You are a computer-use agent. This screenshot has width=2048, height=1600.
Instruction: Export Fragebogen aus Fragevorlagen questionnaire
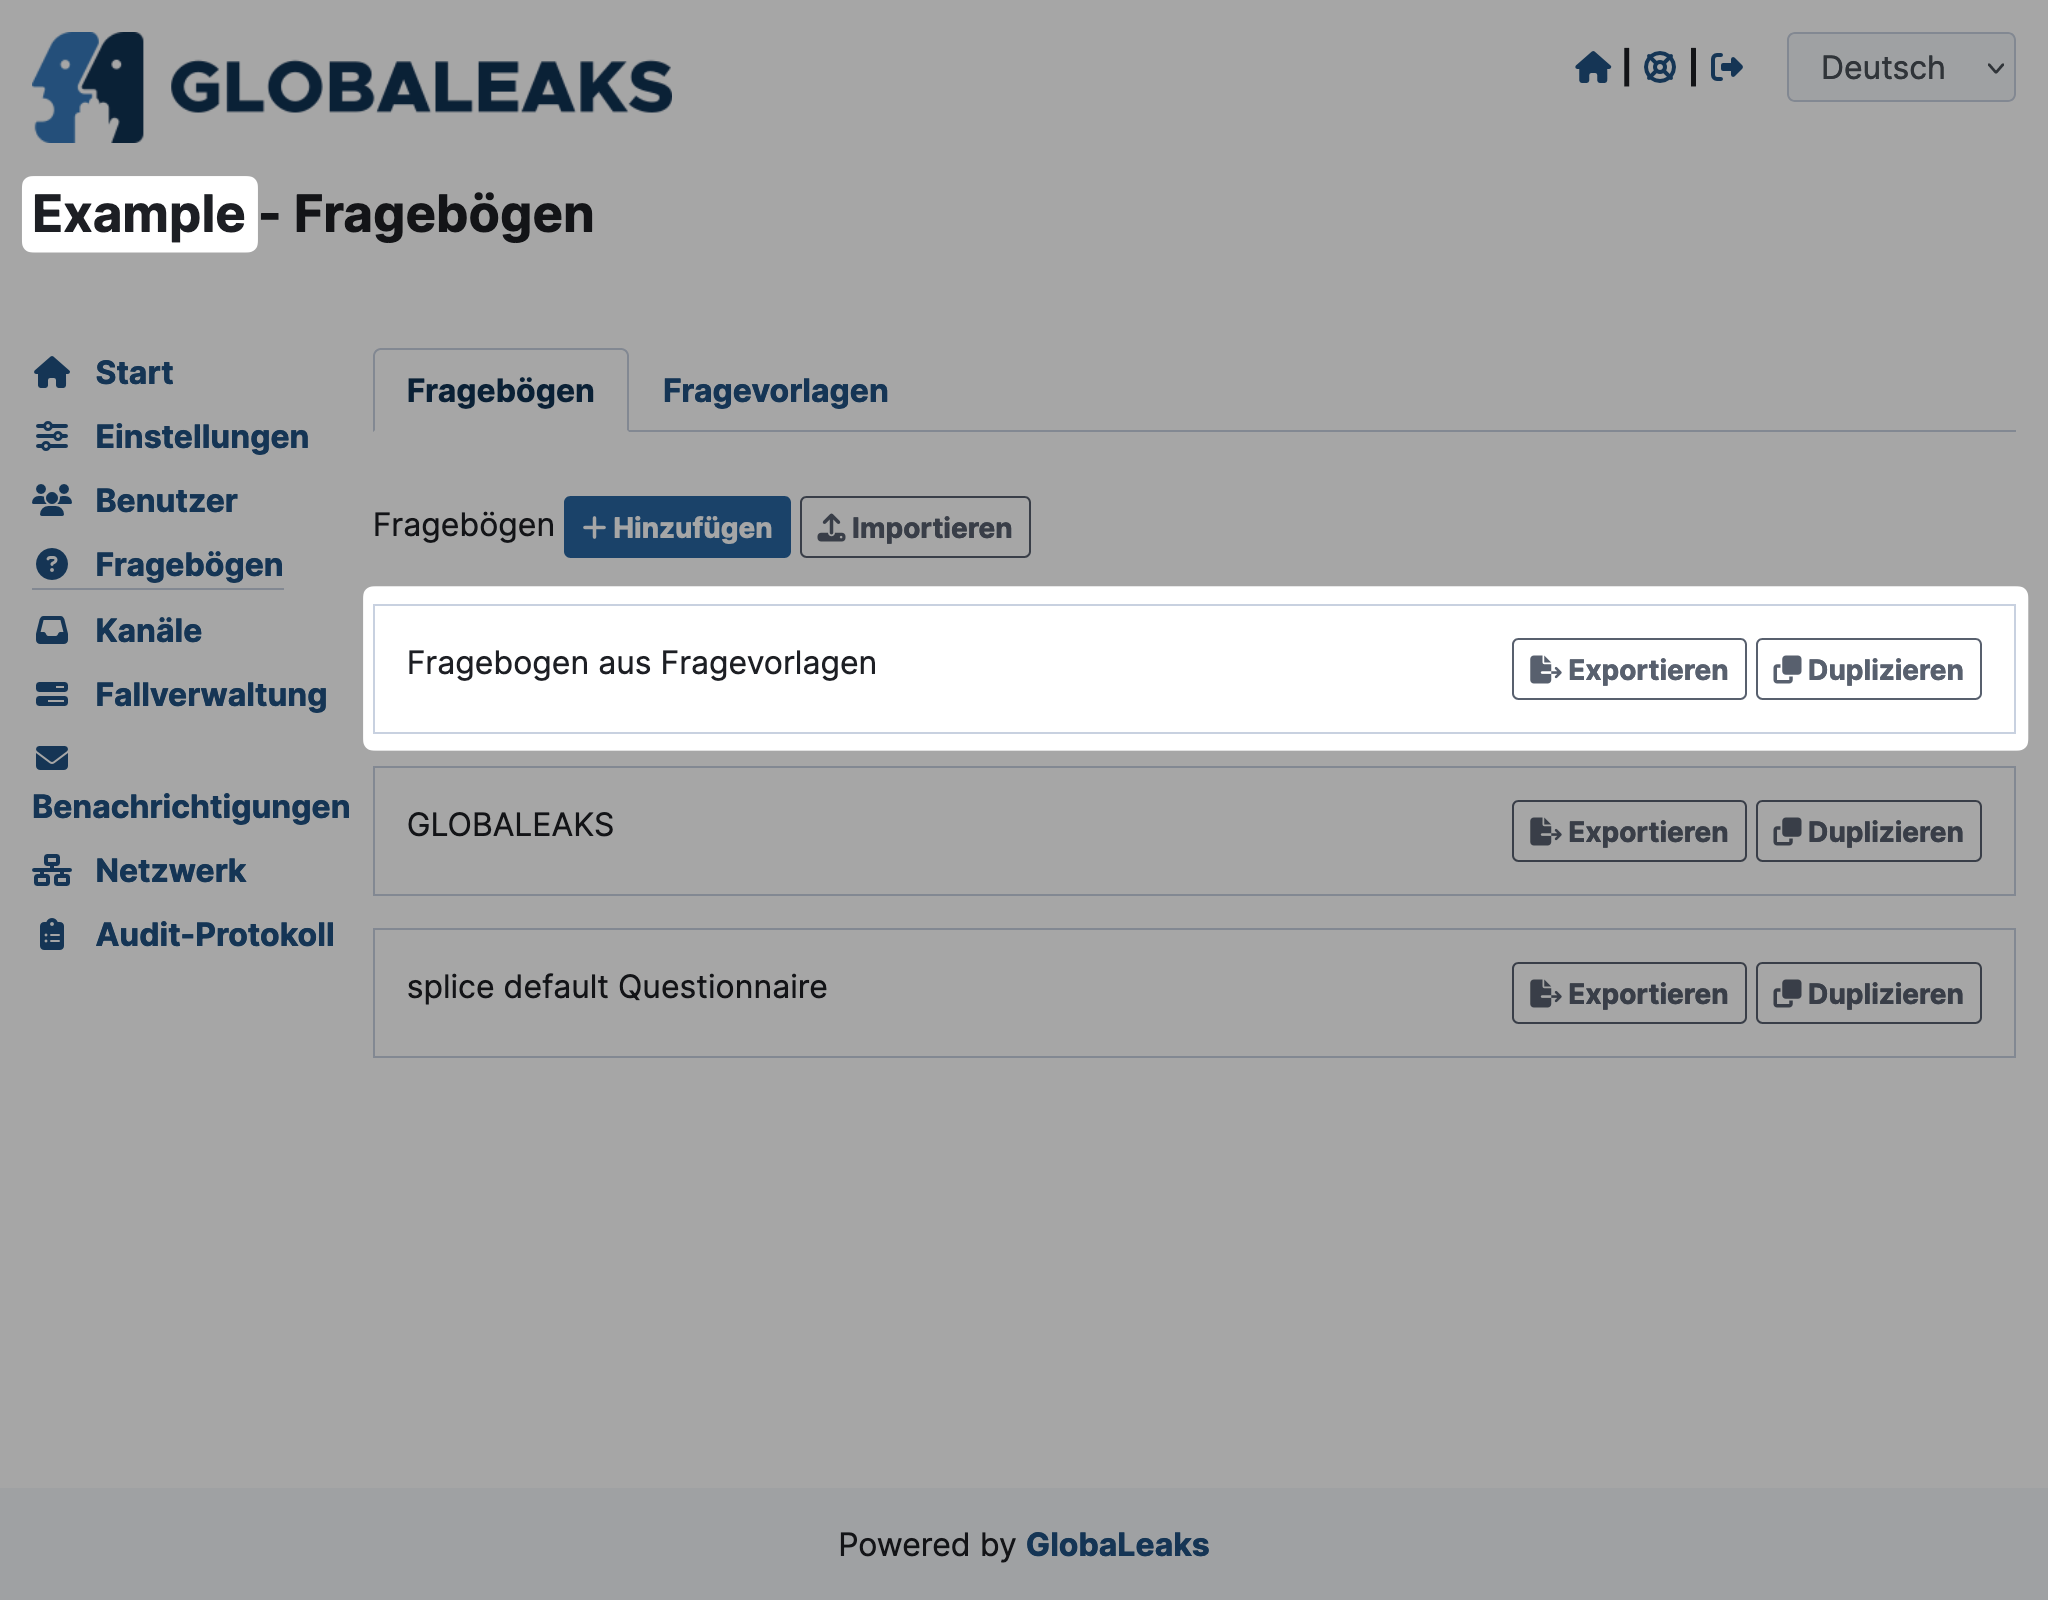coord(1629,669)
